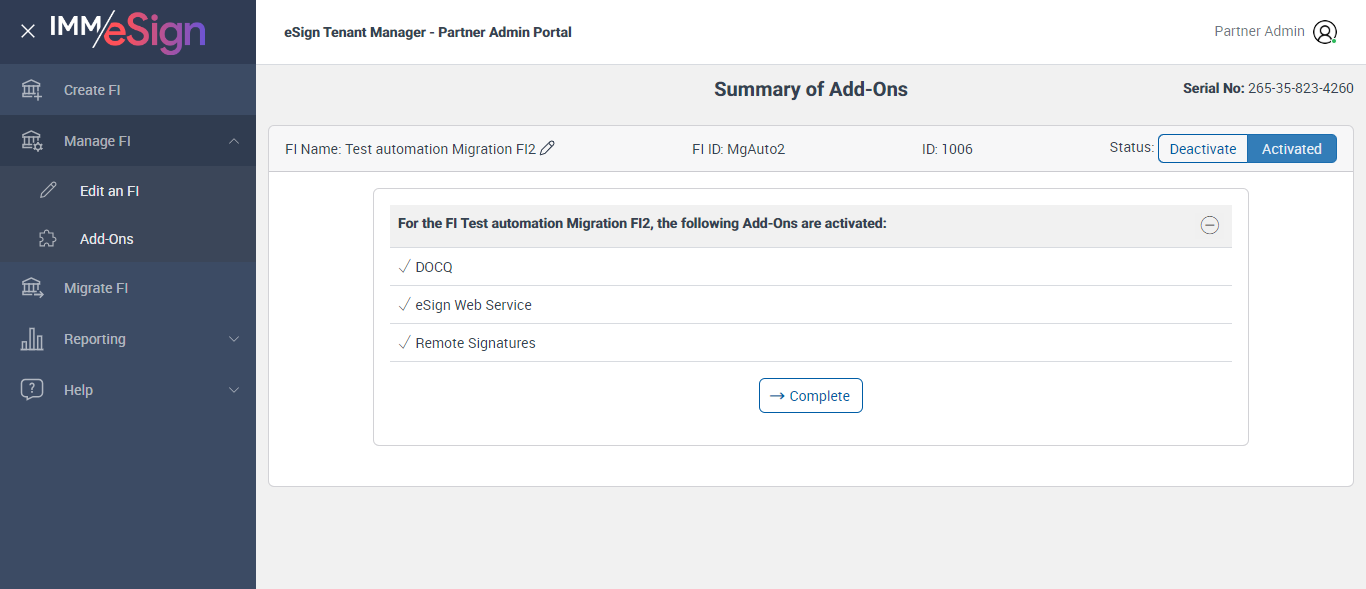Viewport: 1366px width, 589px height.
Task: Click the IMM eSign logo
Action: tap(128, 32)
